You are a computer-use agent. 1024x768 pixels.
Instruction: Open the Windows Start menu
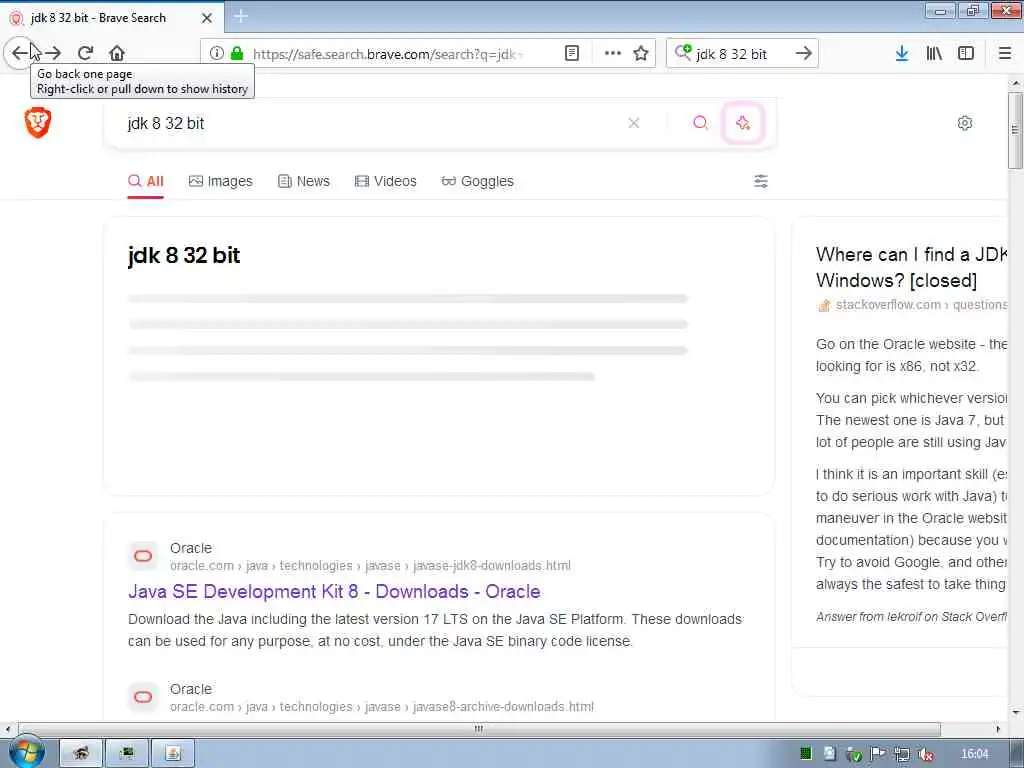26,752
